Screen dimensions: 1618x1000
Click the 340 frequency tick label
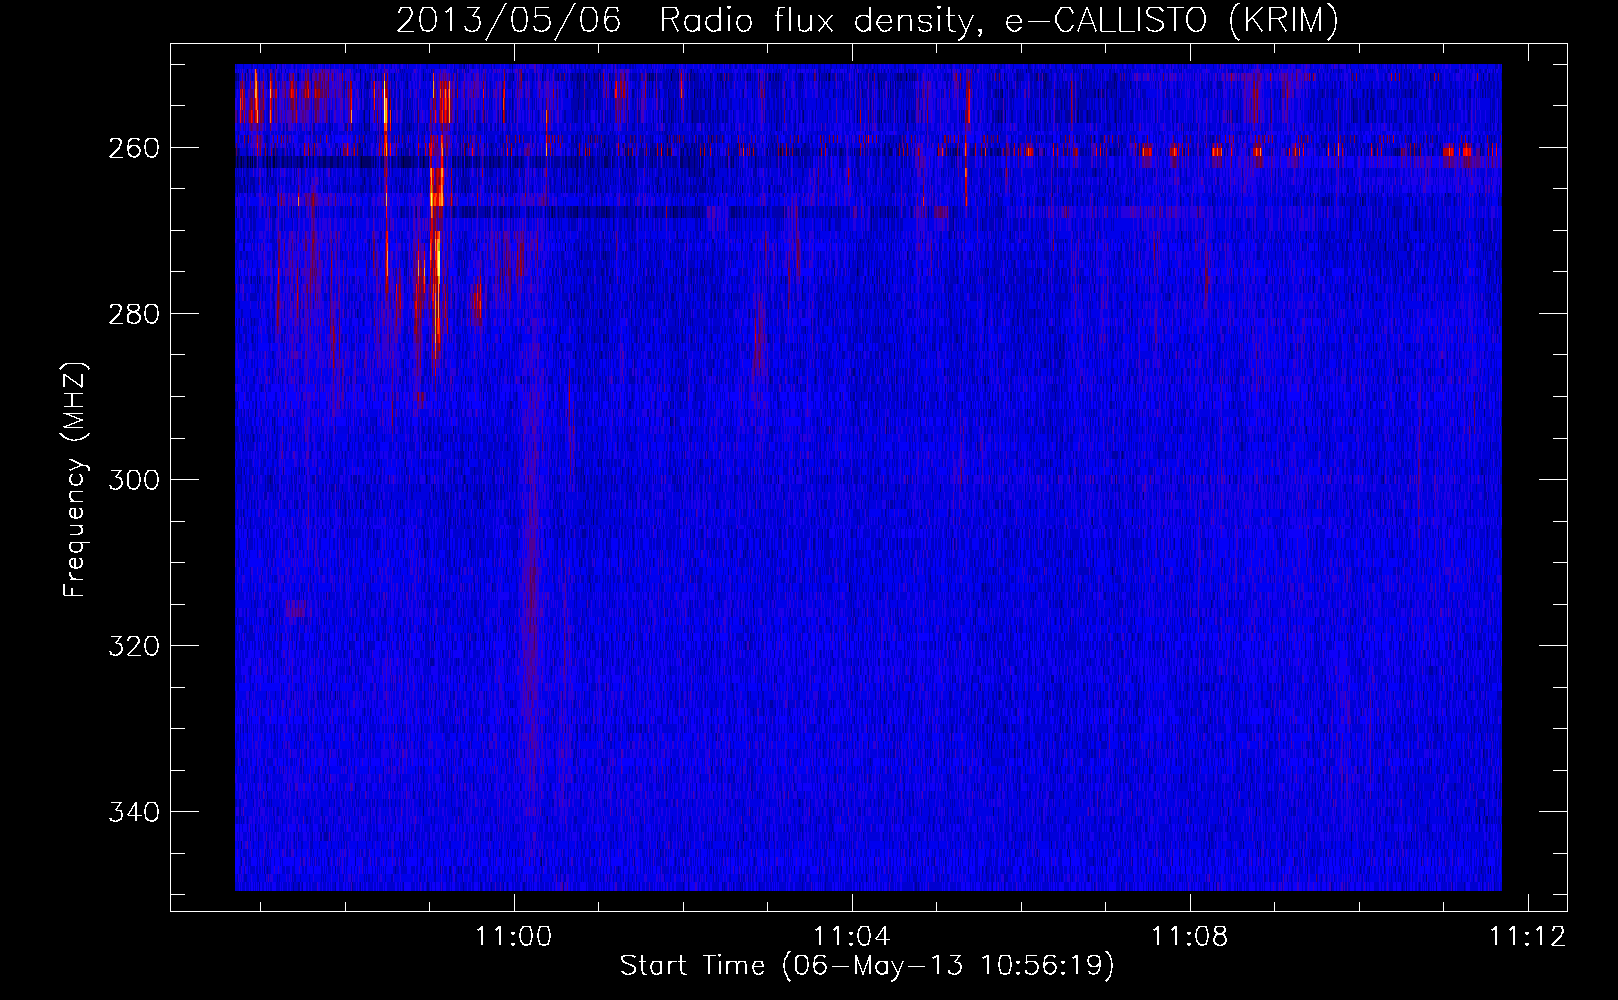coord(133,812)
